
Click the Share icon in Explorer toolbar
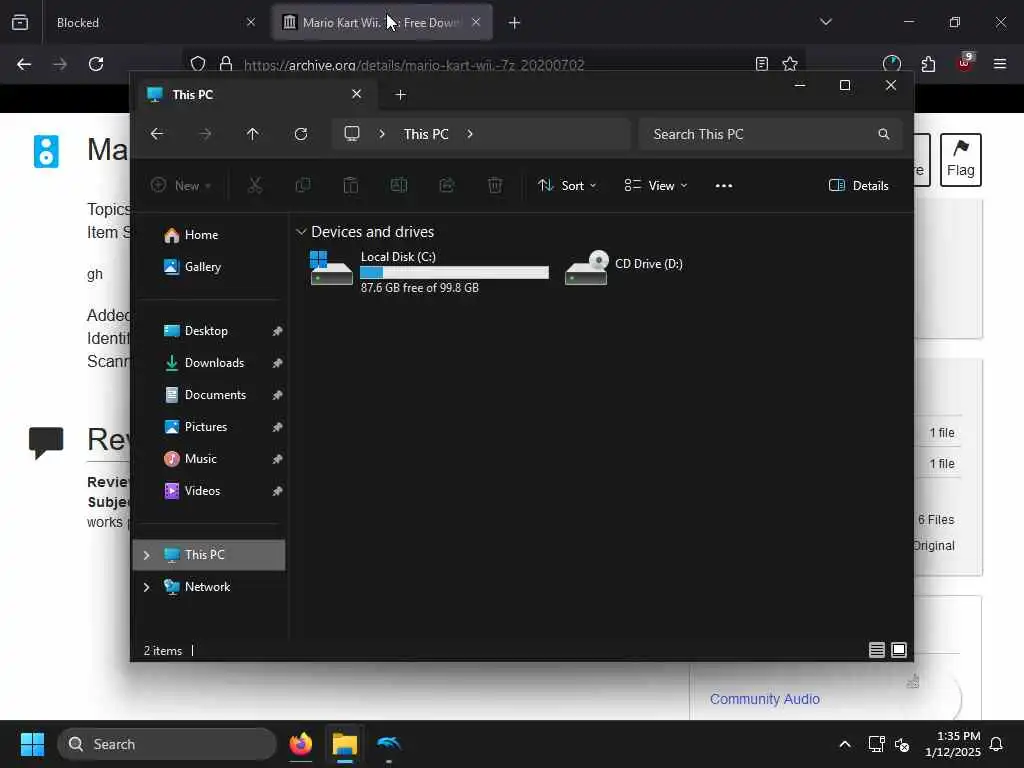coord(447,185)
